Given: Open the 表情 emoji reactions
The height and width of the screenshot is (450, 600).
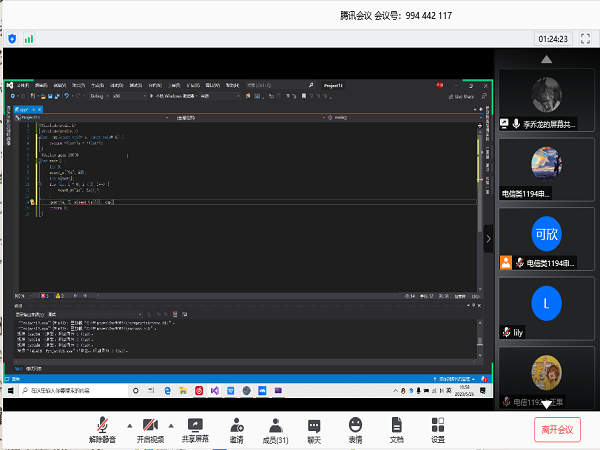Looking at the screenshot, I should (355, 429).
